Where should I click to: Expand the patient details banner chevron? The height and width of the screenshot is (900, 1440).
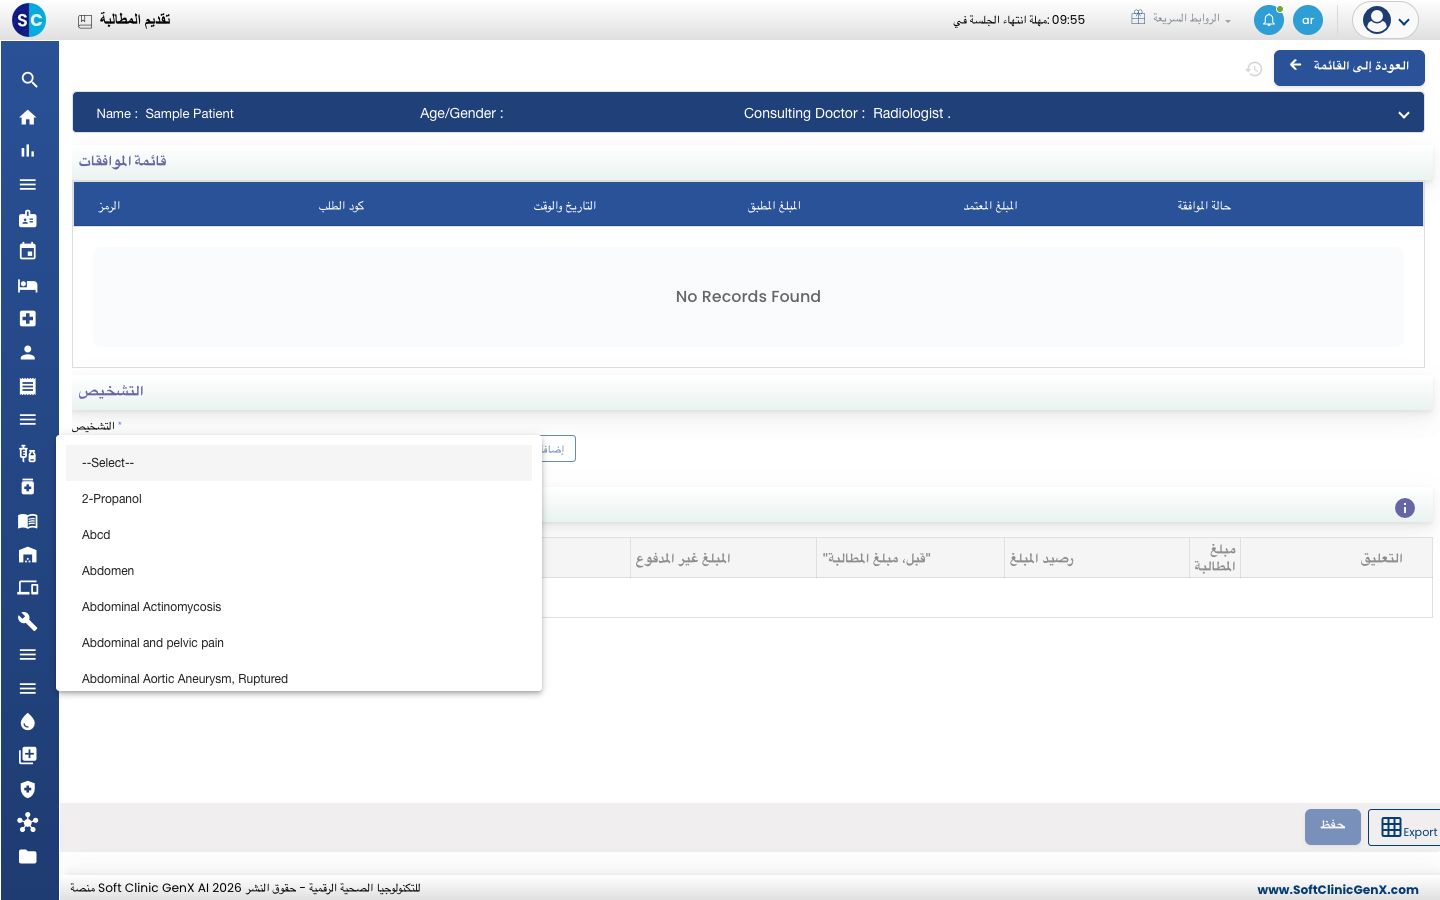(1404, 115)
